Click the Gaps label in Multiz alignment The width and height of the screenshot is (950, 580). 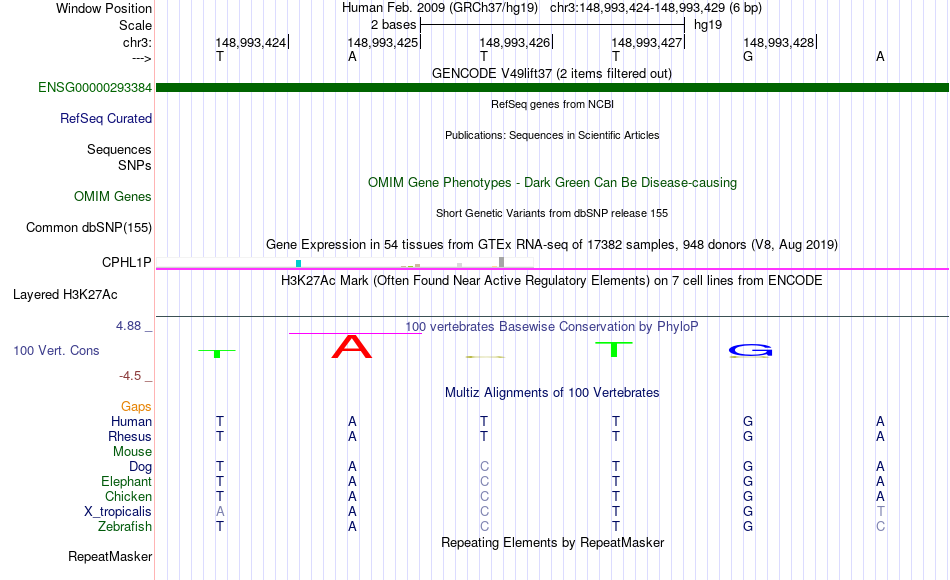click(x=136, y=406)
